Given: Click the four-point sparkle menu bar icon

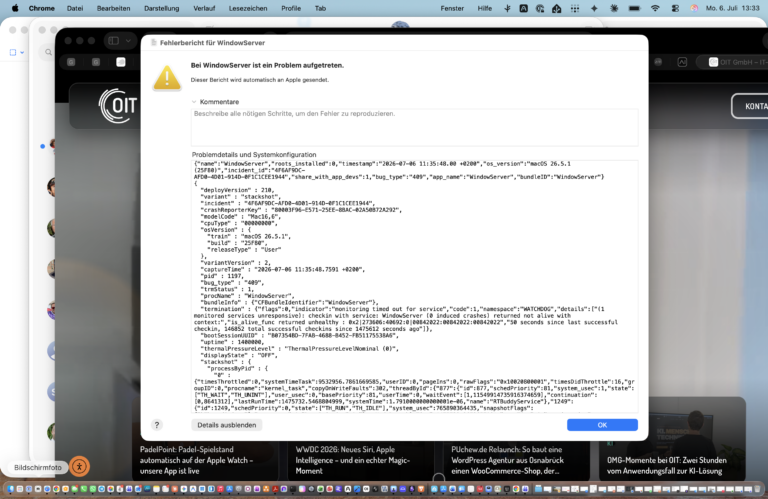Looking at the screenshot, I should (594, 8).
